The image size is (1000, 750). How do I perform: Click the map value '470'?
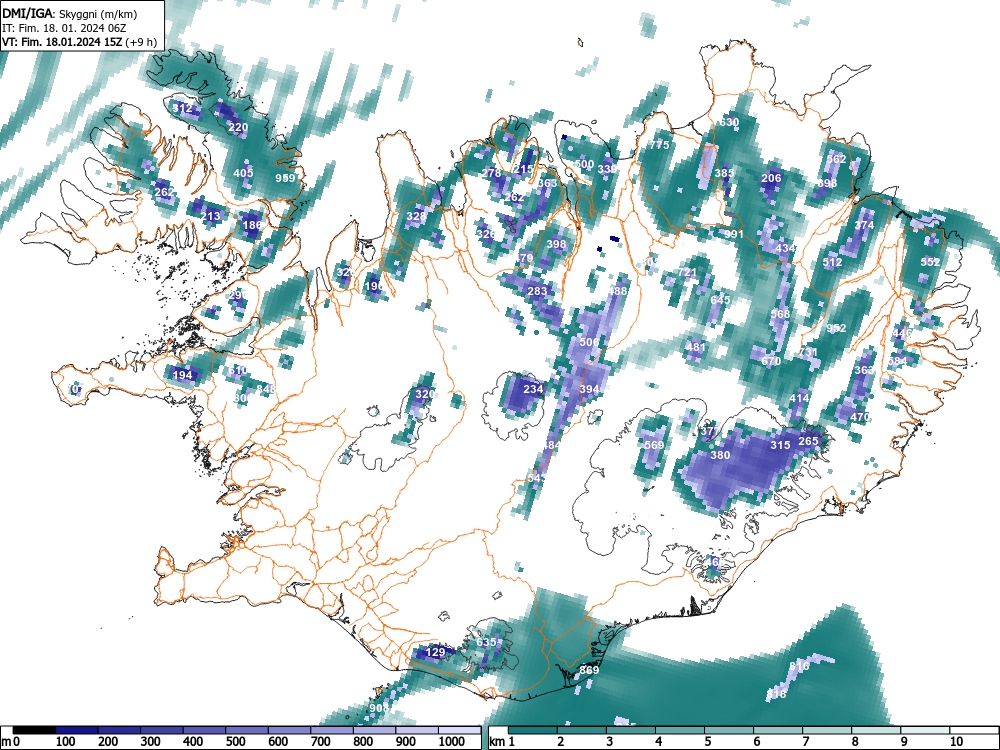[x=860, y=417]
